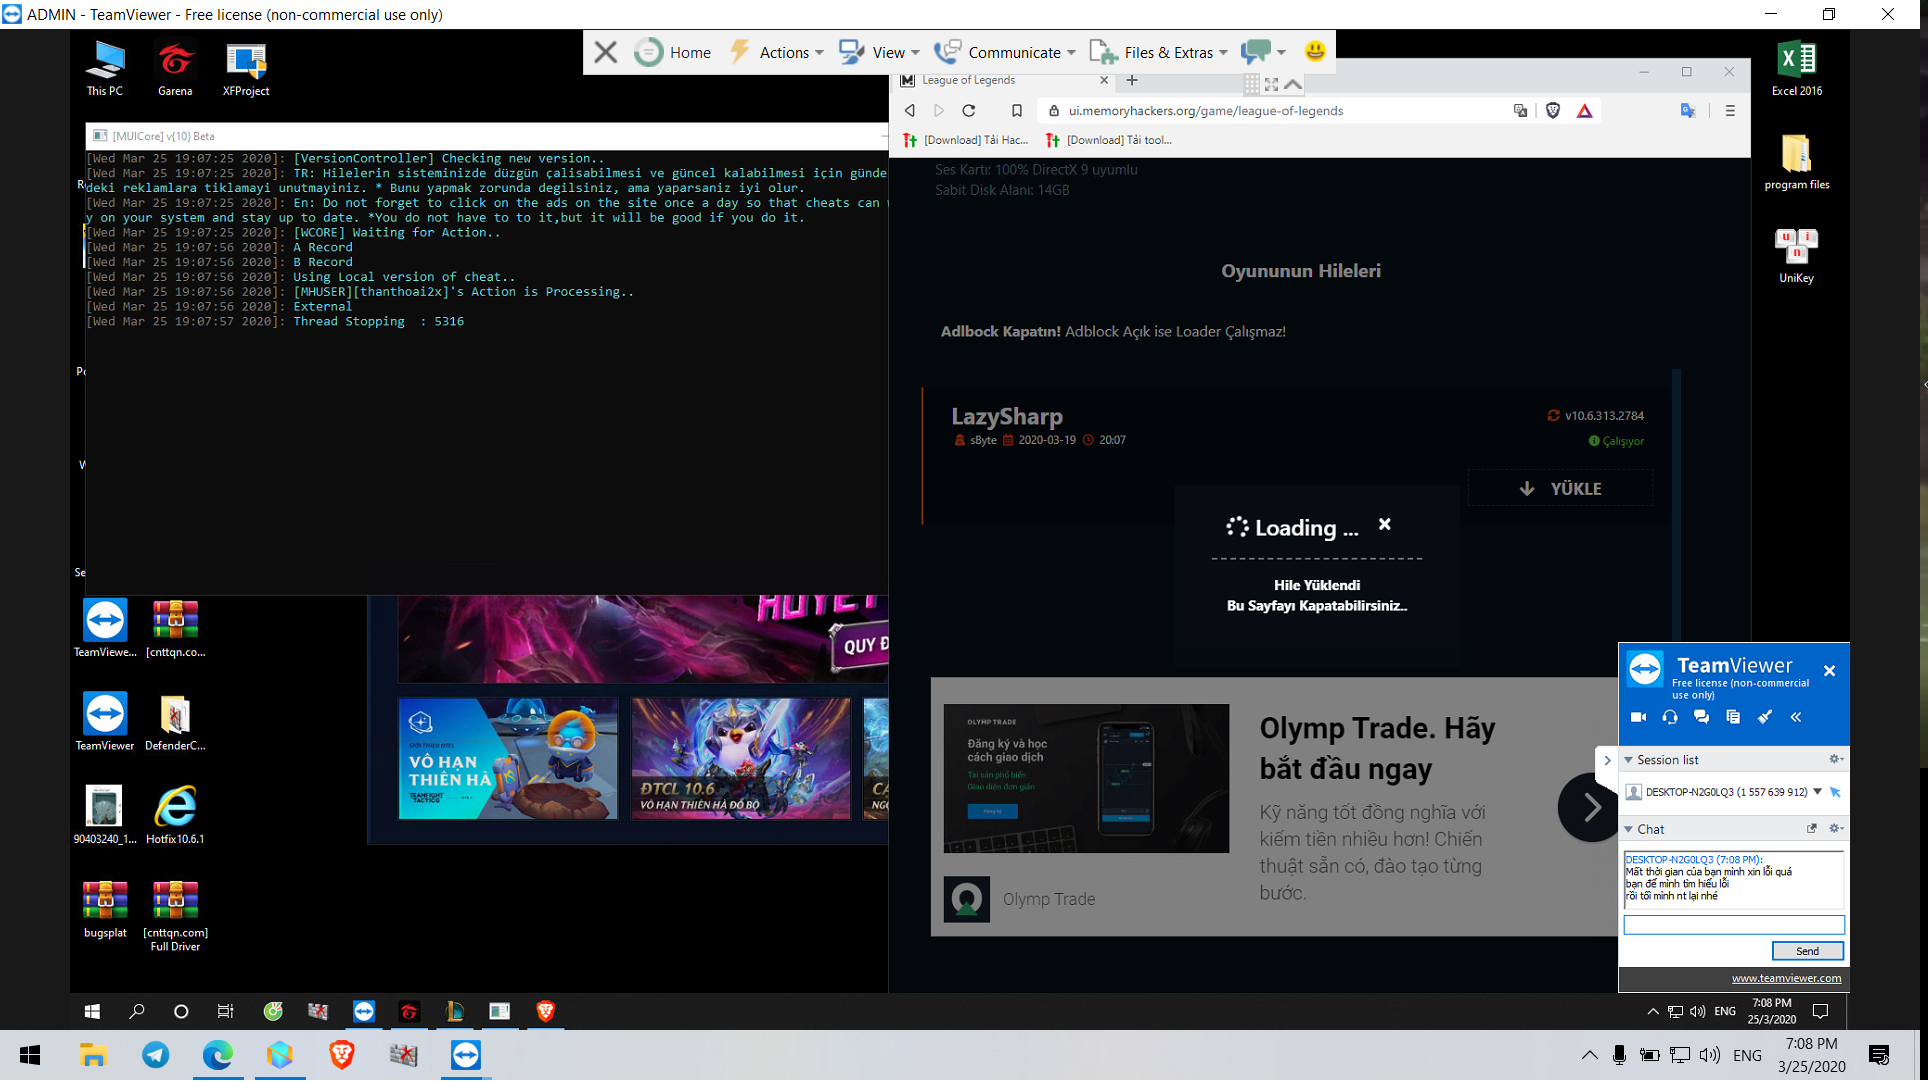Open the Actions dropdown menu
This screenshot has width=1928, height=1082.
(x=777, y=52)
